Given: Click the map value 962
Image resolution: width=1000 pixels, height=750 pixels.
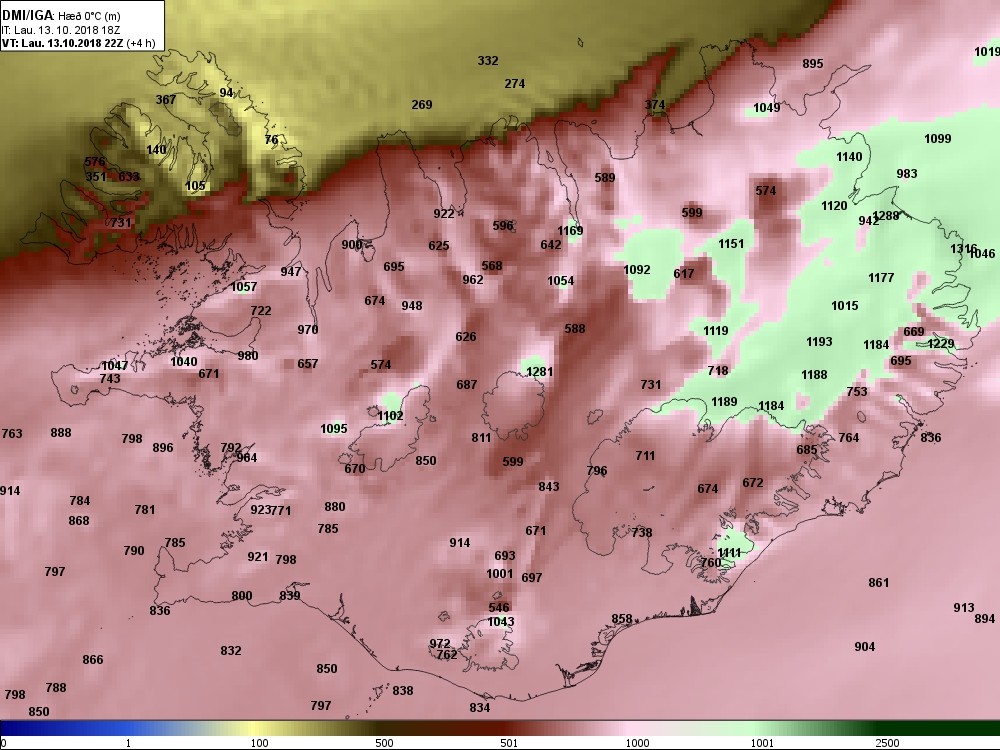Looking at the screenshot, I should [x=473, y=280].
